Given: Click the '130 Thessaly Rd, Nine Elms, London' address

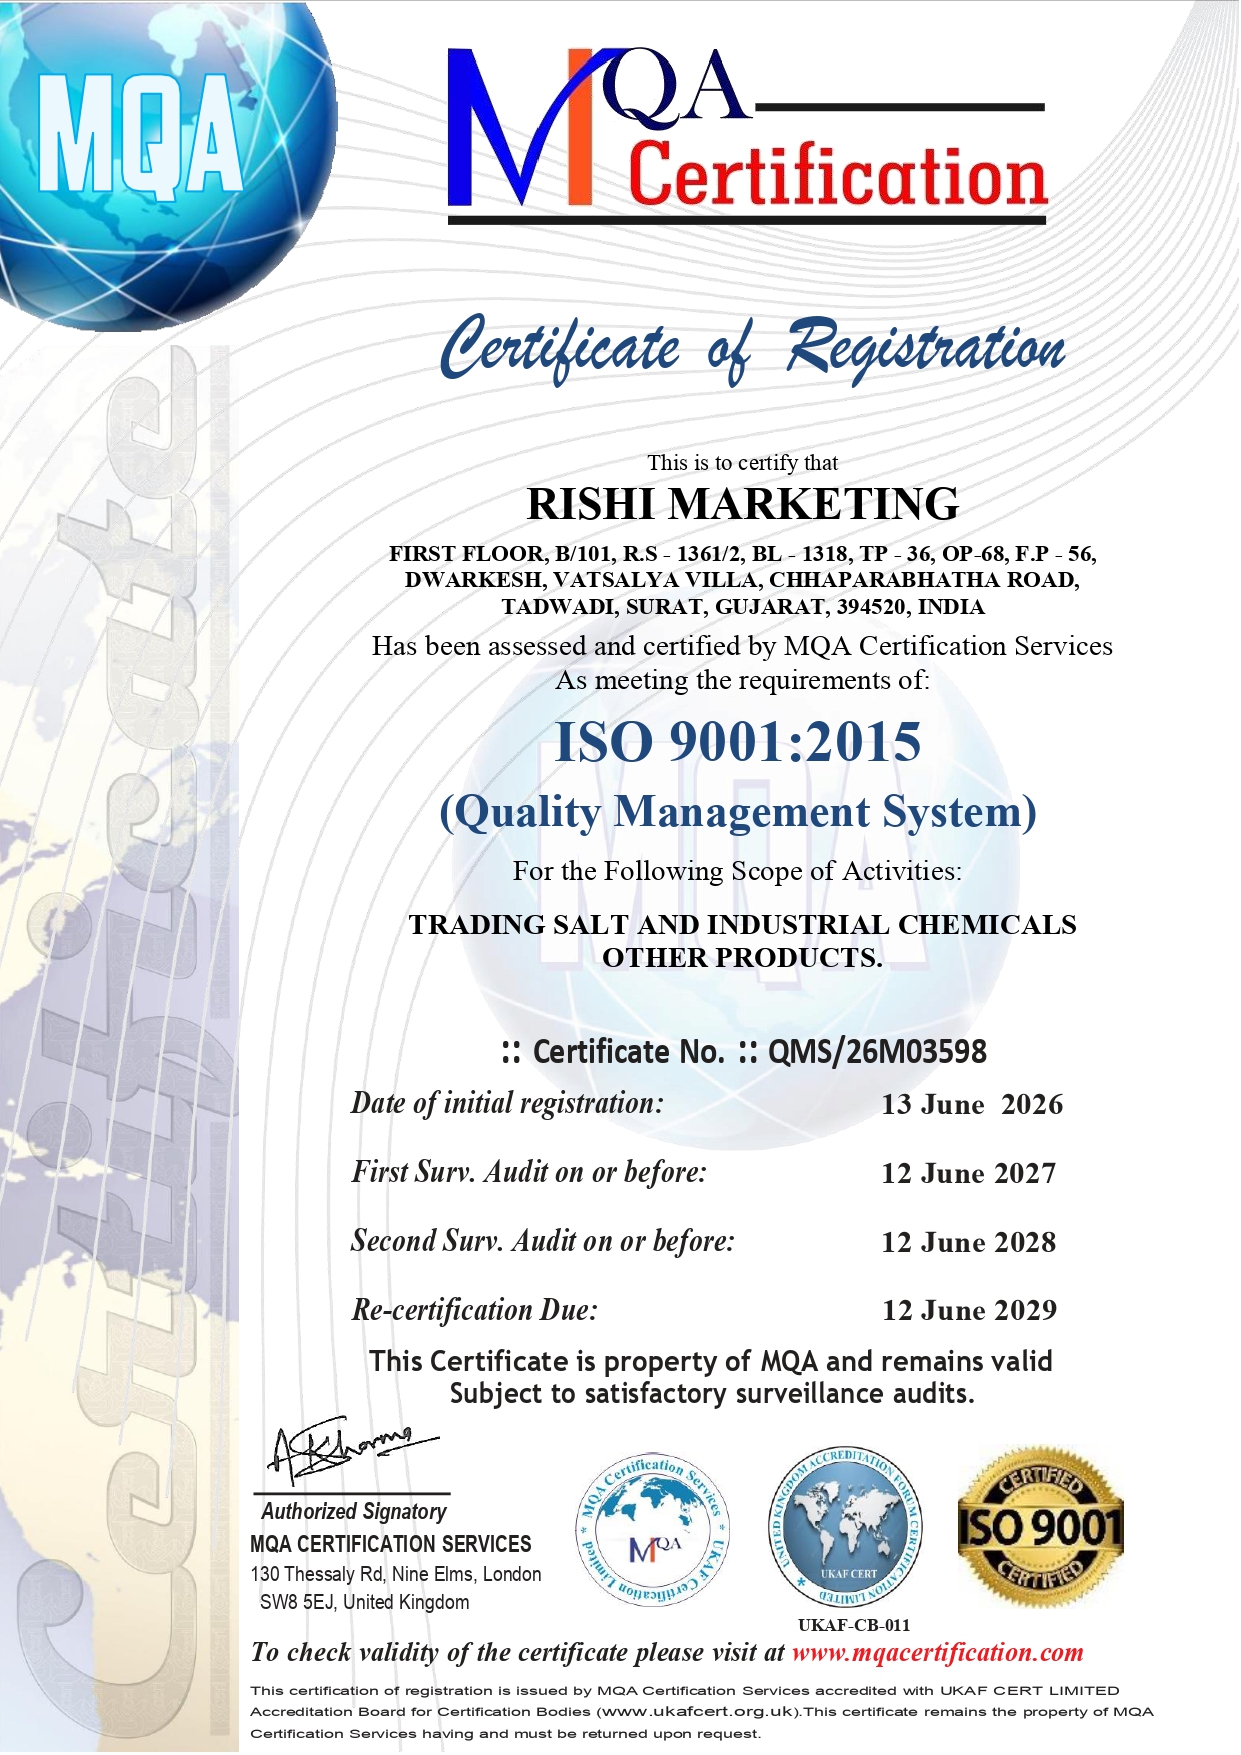Looking at the screenshot, I should (396, 1575).
